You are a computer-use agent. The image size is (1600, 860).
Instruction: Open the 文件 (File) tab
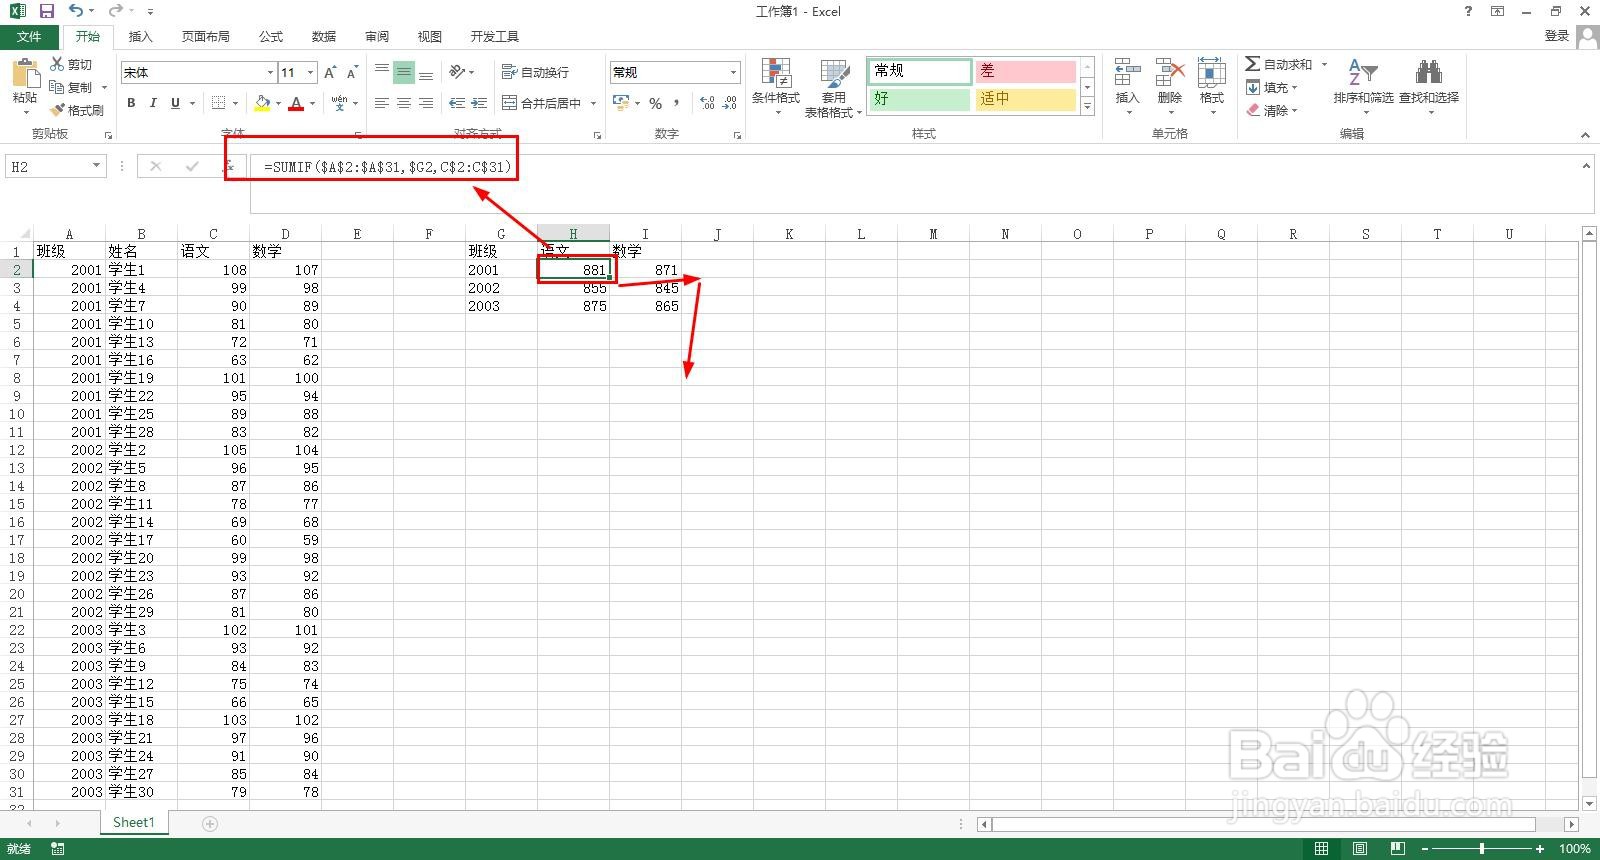coord(29,36)
